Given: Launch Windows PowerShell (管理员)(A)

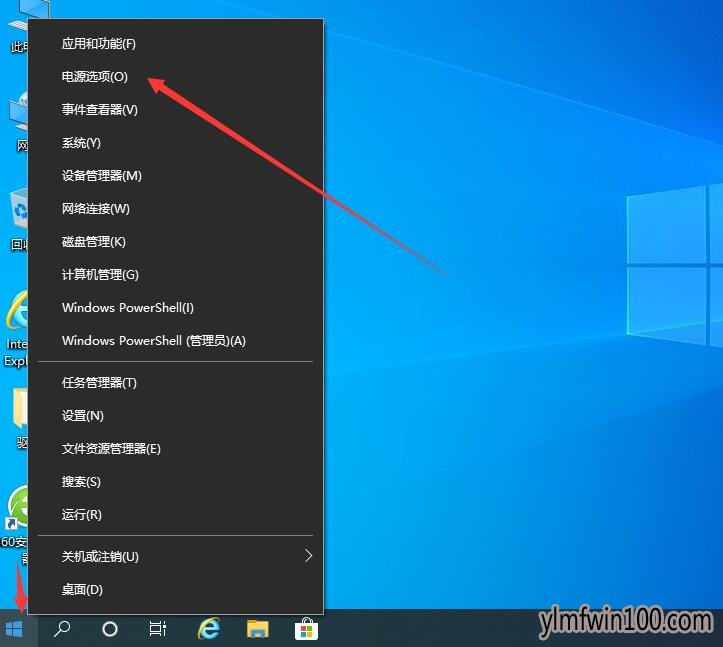Looking at the screenshot, I should 175,341.
